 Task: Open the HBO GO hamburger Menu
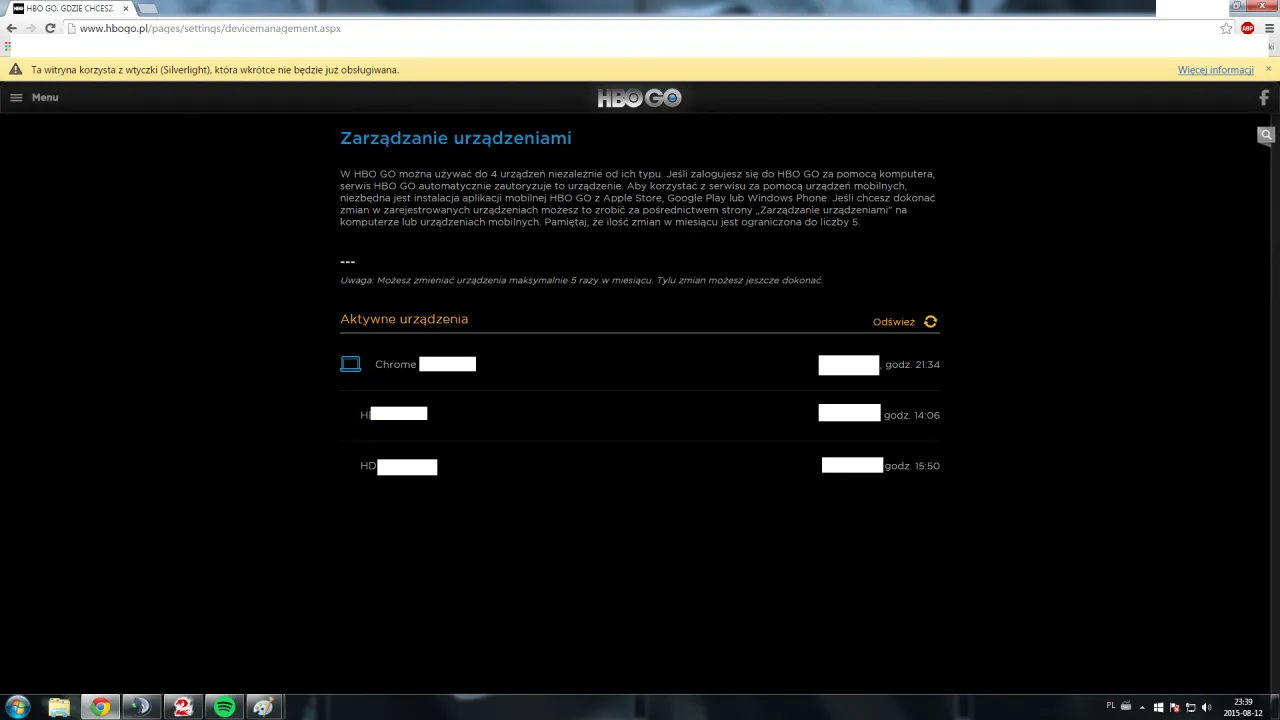point(34,97)
